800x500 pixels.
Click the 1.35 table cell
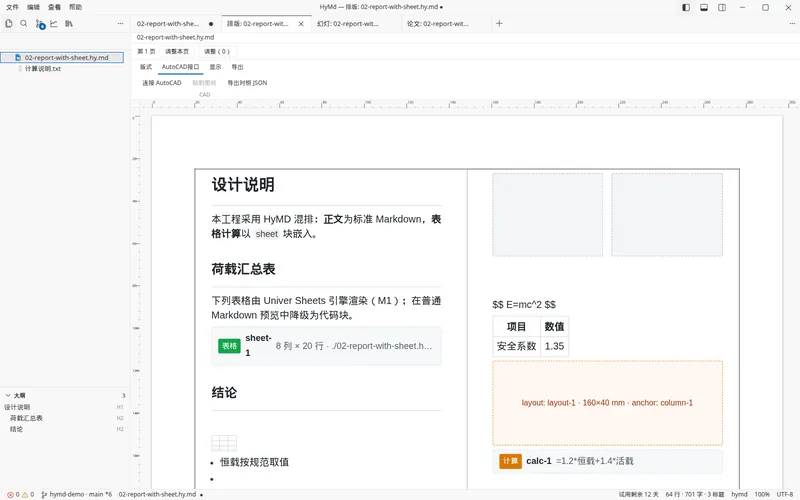point(554,346)
